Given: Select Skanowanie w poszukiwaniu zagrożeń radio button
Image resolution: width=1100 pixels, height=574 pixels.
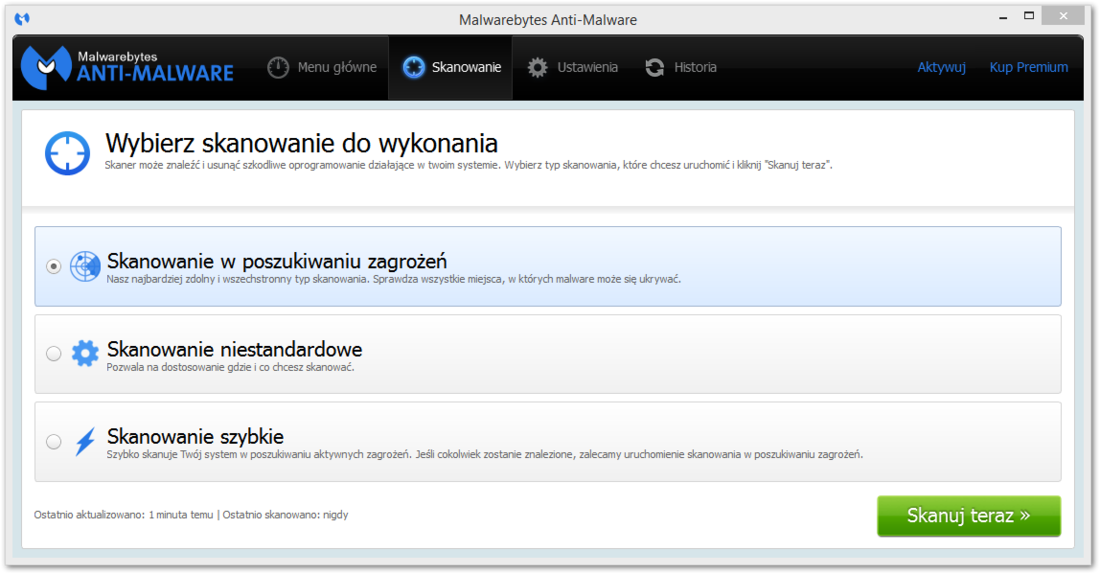Looking at the screenshot, I should [x=53, y=267].
